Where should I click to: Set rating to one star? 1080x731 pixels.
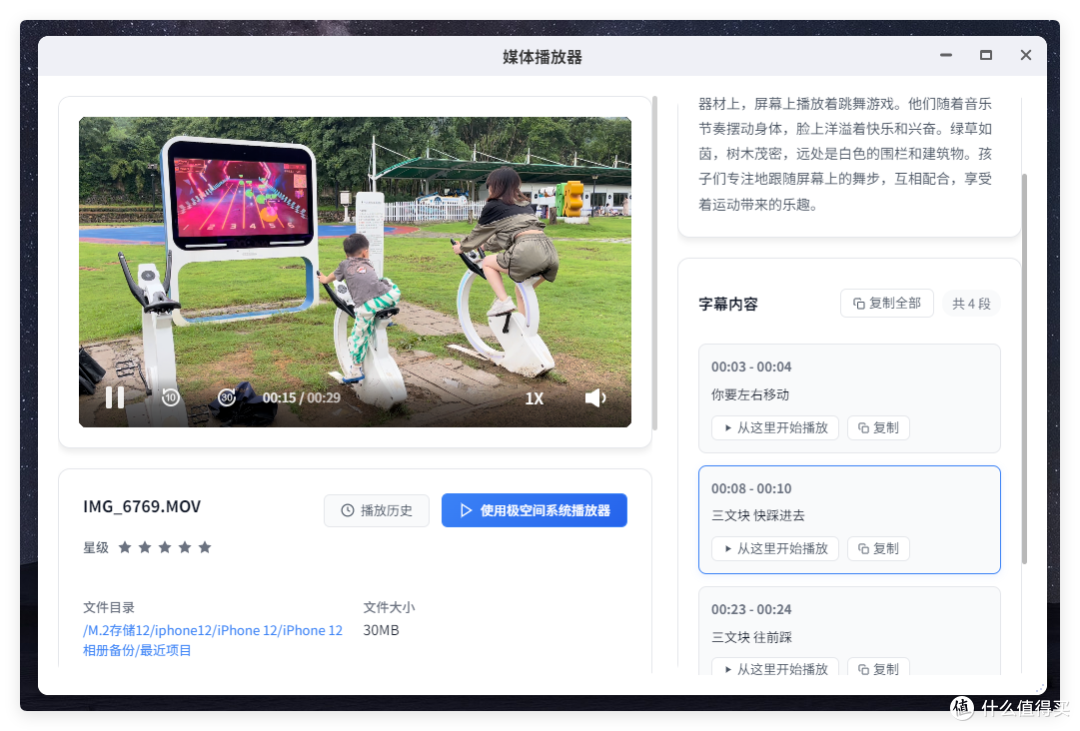tap(125, 547)
